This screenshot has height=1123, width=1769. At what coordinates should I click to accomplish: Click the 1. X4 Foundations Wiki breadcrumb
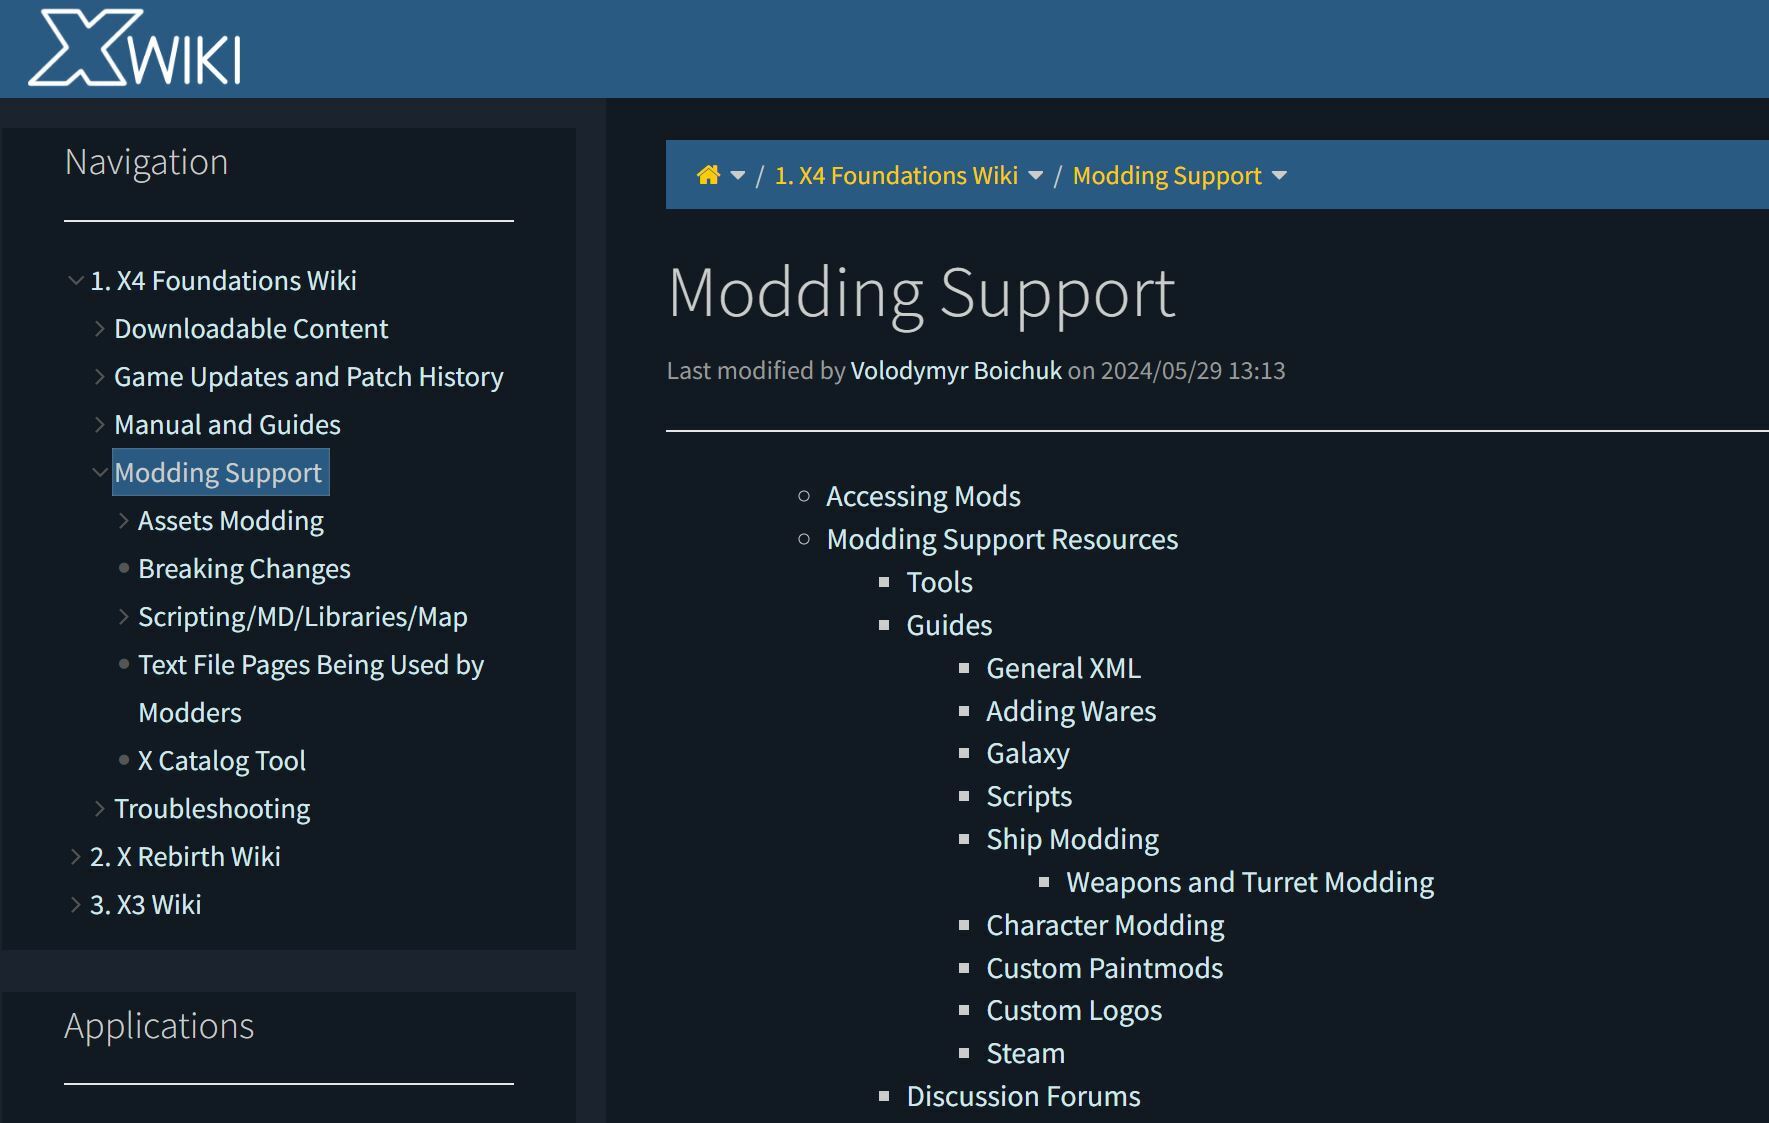(895, 176)
